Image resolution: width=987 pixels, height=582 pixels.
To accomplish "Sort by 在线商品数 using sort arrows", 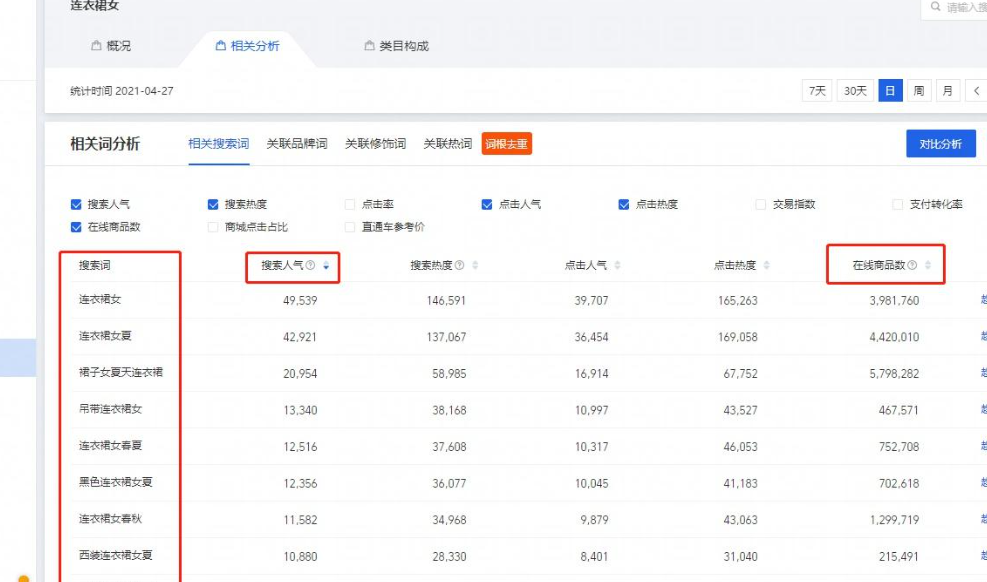I will pyautogui.click(x=928, y=266).
